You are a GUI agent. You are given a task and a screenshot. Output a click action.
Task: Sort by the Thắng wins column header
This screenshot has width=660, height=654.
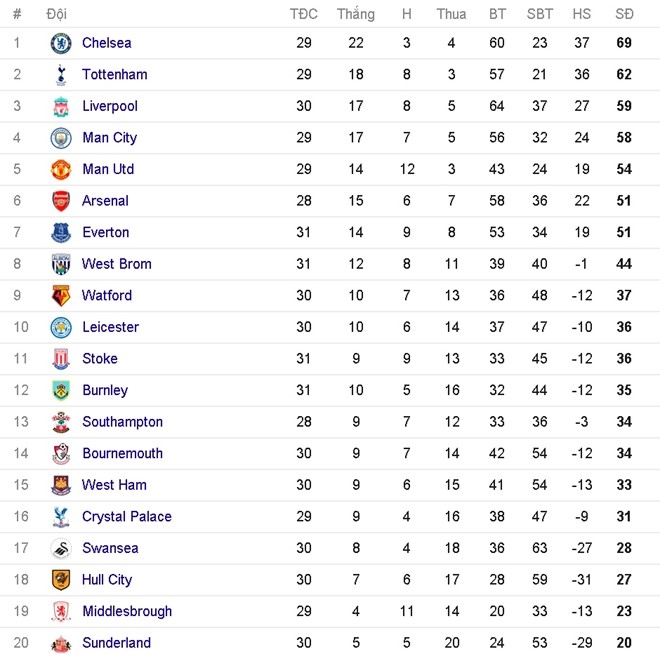356,14
